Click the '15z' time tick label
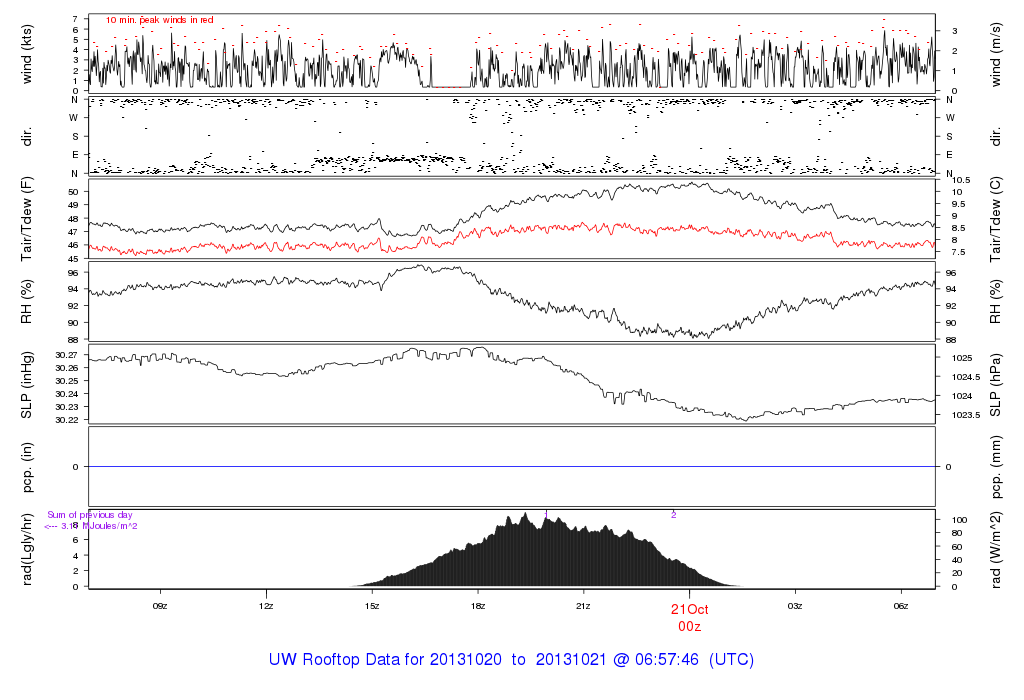This screenshot has height=700, width=1024. (372, 606)
